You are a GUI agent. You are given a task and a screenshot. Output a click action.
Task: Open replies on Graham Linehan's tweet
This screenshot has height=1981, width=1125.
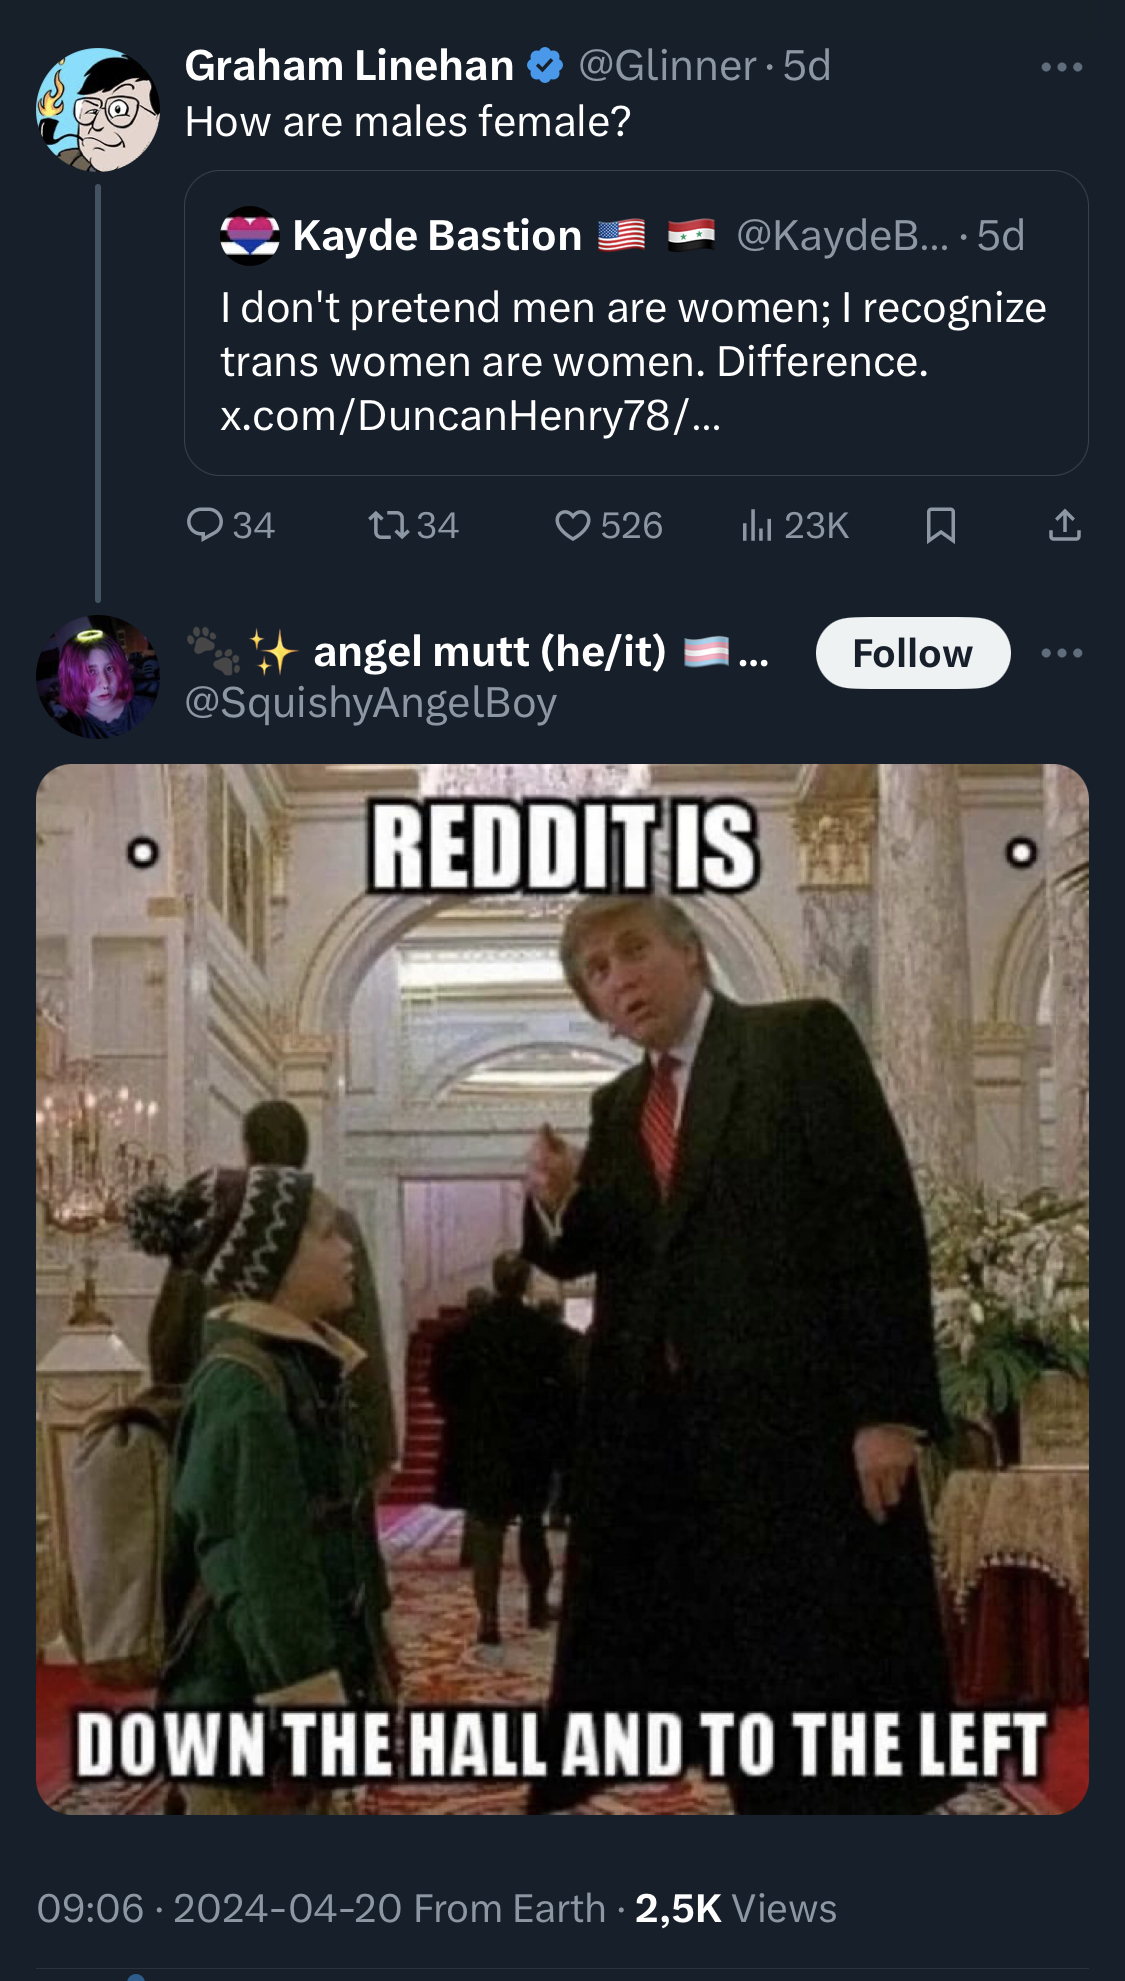click(230, 525)
